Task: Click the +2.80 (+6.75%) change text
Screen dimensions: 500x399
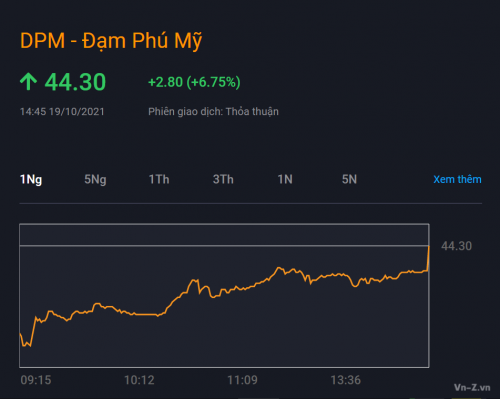Action: (x=194, y=82)
